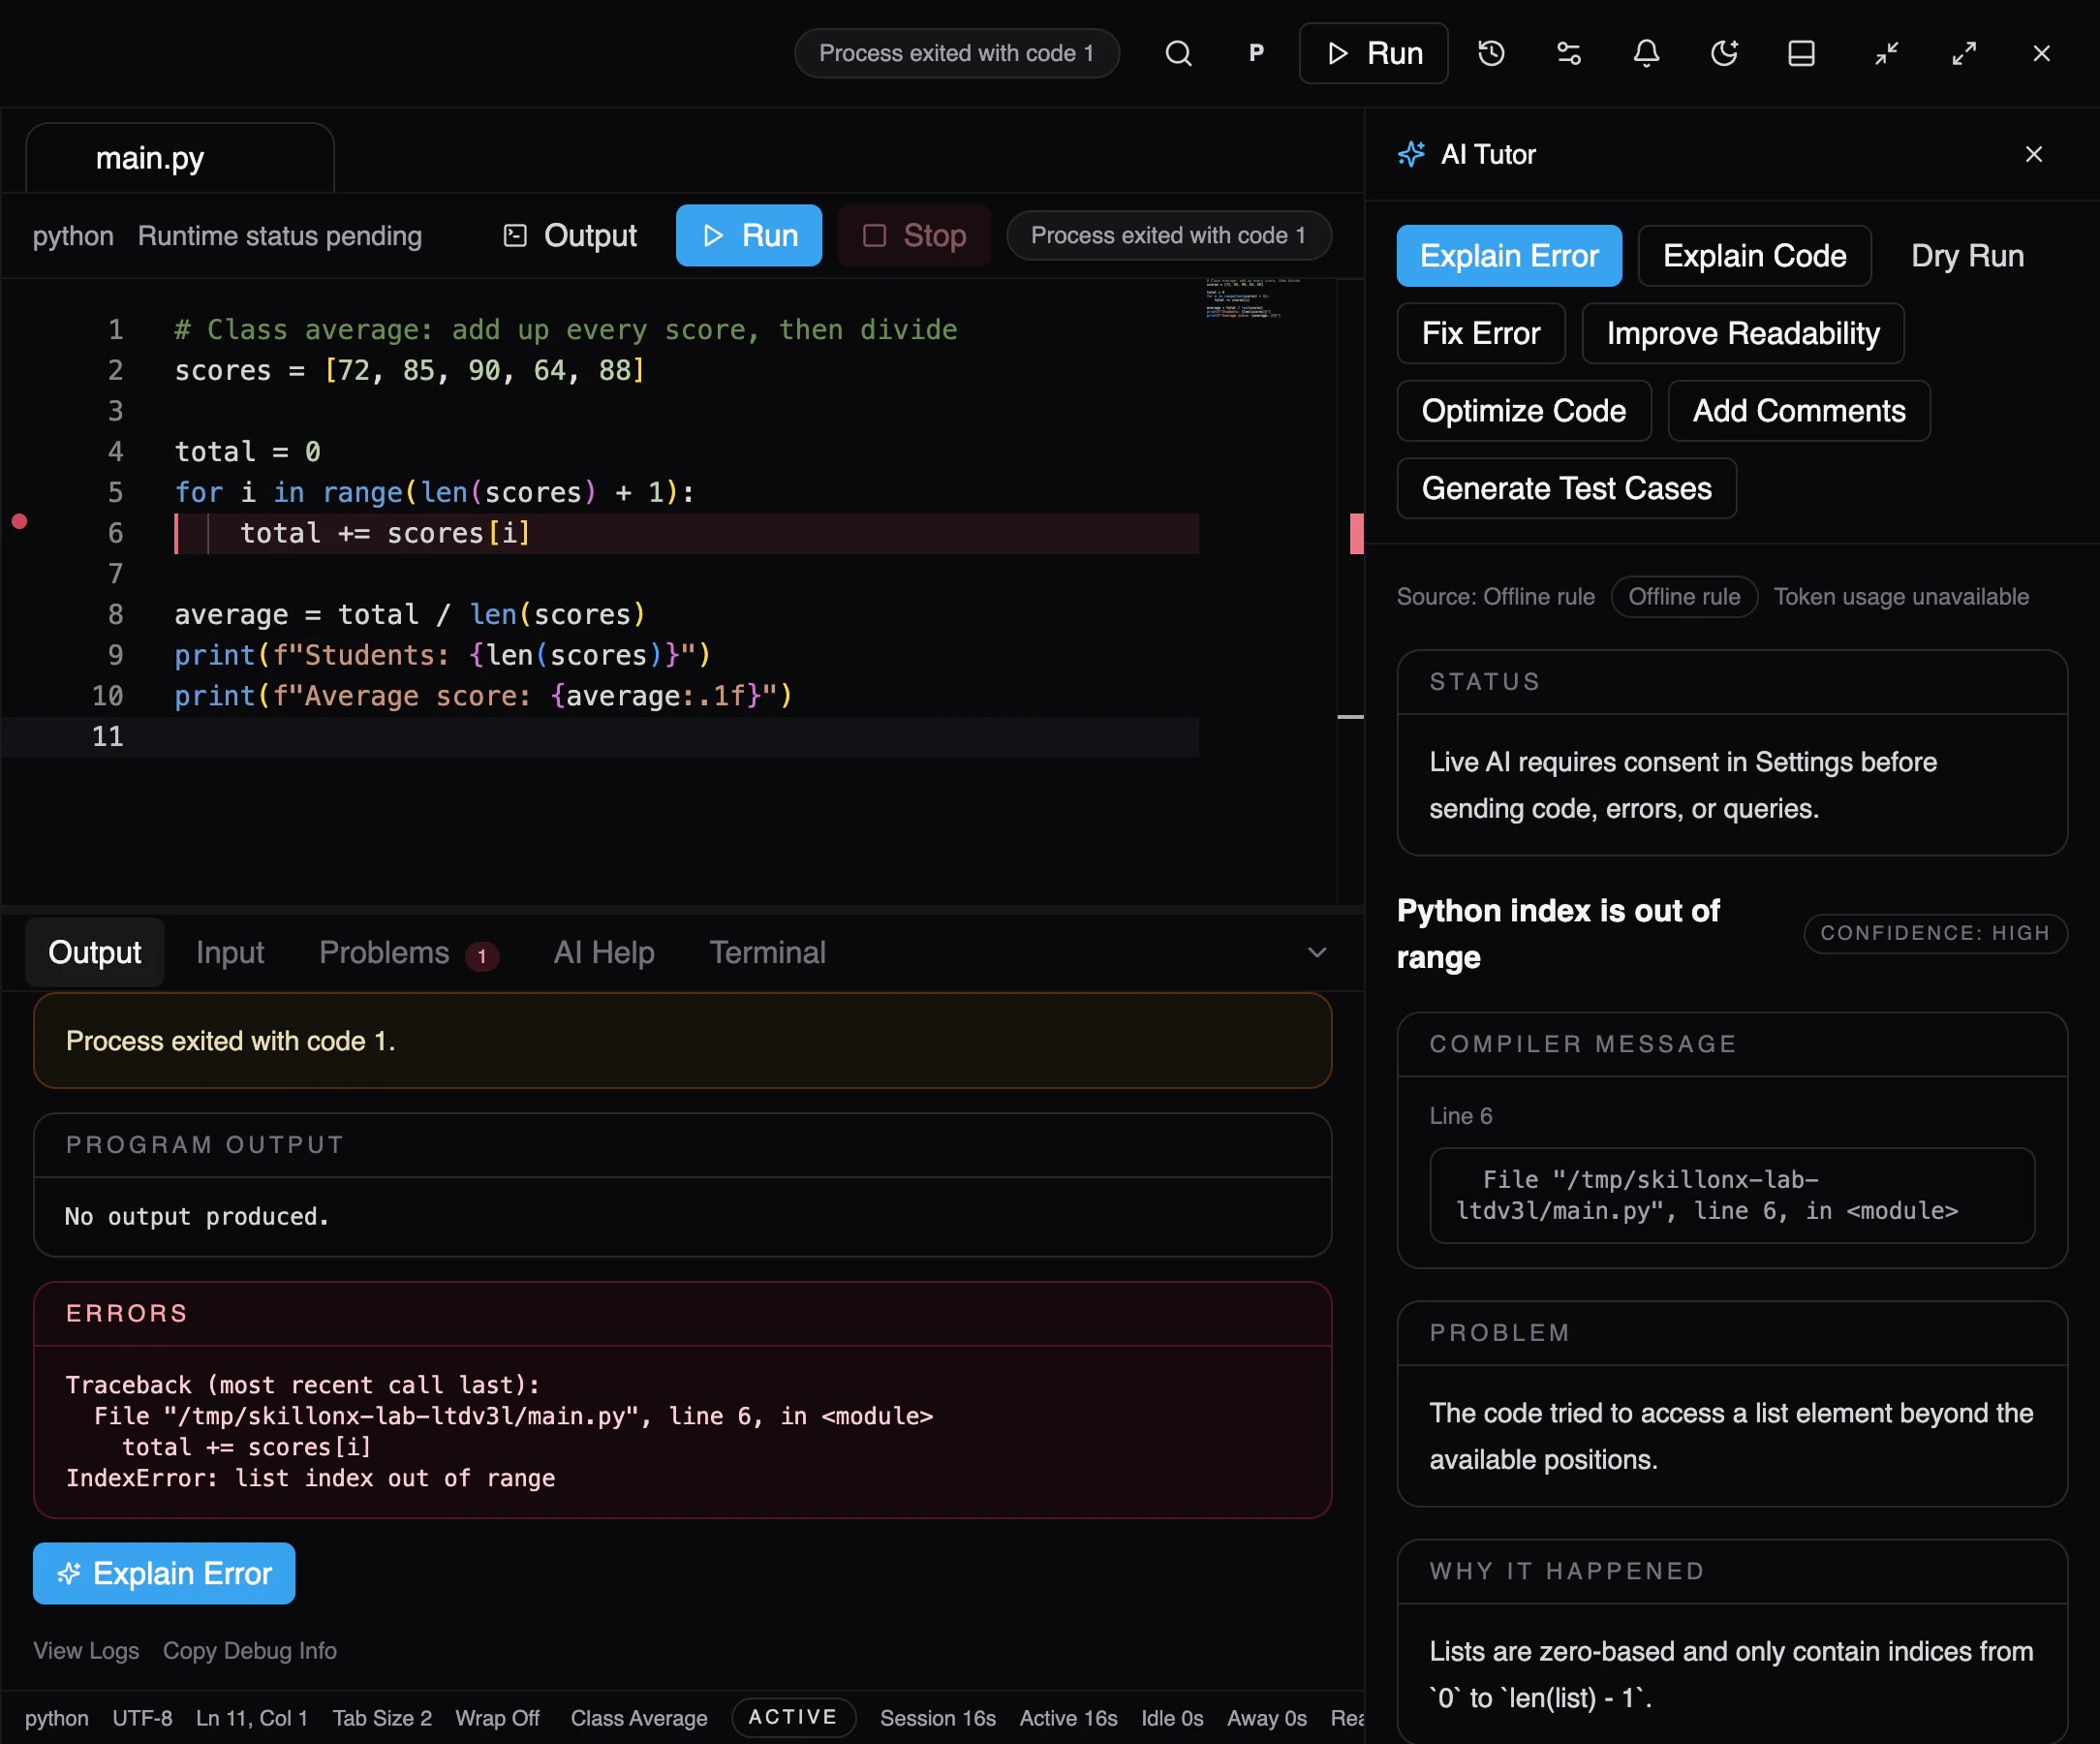Viewport: 2100px width, 1744px height.
Task: Click the expand fullscreen arrows icon
Action: tap(1964, 53)
